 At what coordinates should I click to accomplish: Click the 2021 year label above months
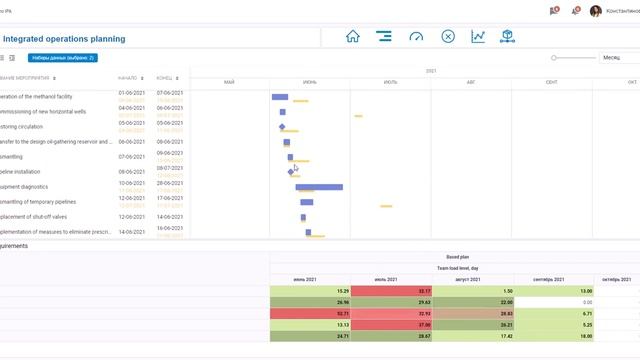pyautogui.click(x=431, y=71)
